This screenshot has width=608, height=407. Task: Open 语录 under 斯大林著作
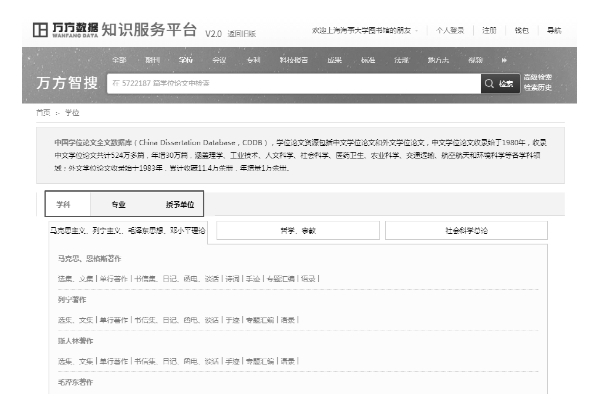tap(288, 362)
